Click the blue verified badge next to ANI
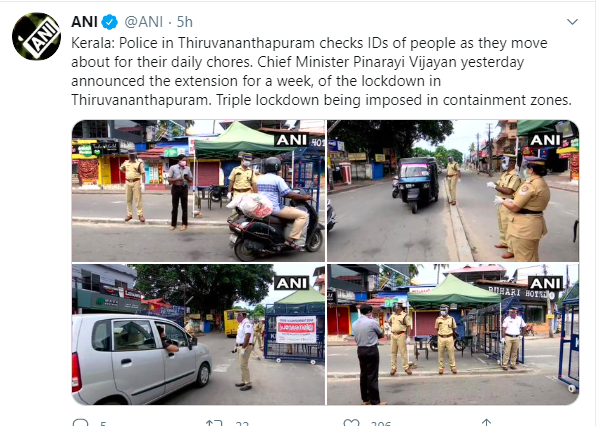The width and height of the screenshot is (596, 426). click(109, 22)
